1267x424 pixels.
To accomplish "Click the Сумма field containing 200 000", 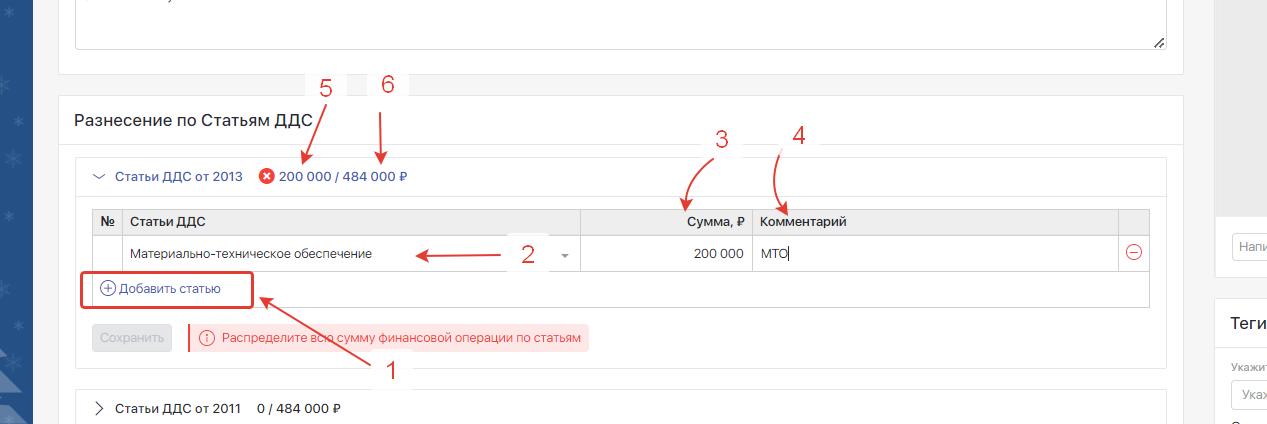I will coord(666,254).
